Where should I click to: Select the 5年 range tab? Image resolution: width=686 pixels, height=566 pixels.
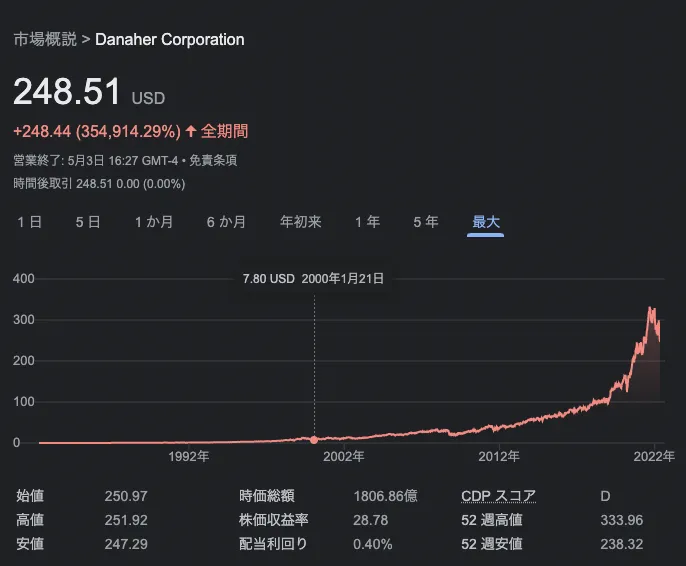pyautogui.click(x=426, y=222)
